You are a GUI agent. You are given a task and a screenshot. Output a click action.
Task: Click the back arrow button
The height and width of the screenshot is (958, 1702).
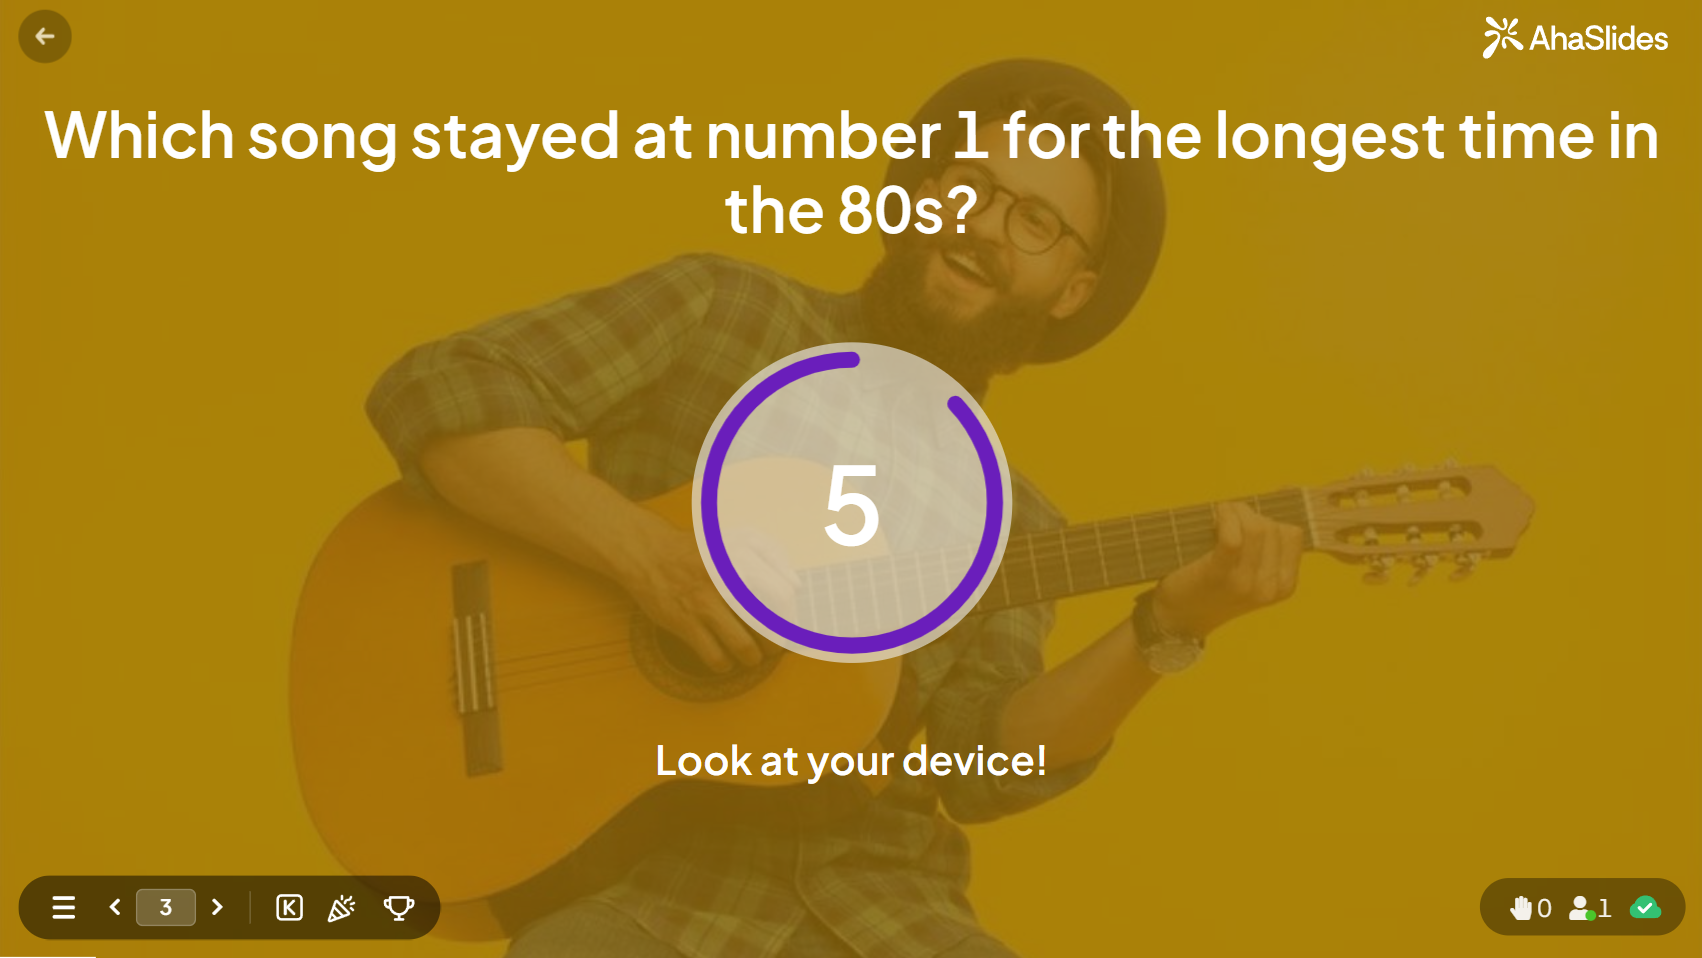click(x=45, y=37)
